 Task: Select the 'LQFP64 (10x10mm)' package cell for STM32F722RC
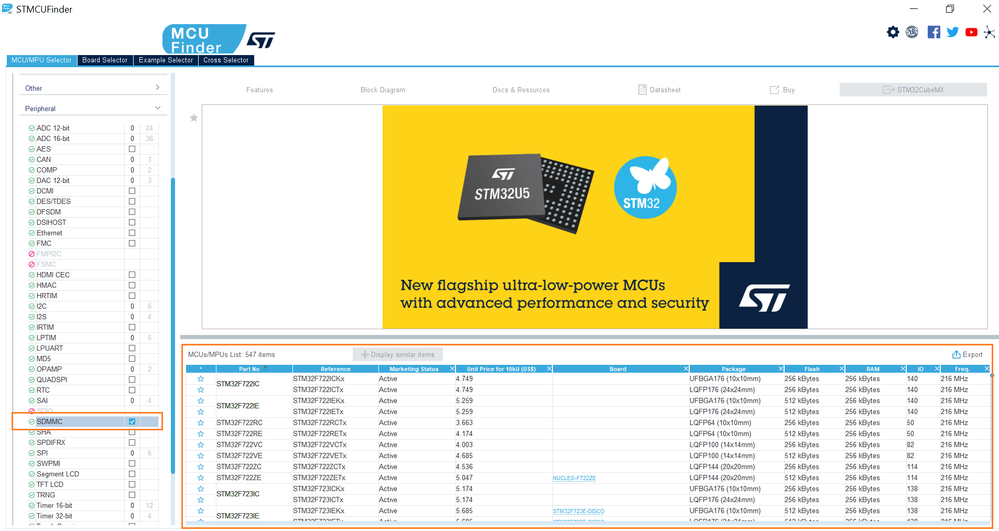[736, 423]
